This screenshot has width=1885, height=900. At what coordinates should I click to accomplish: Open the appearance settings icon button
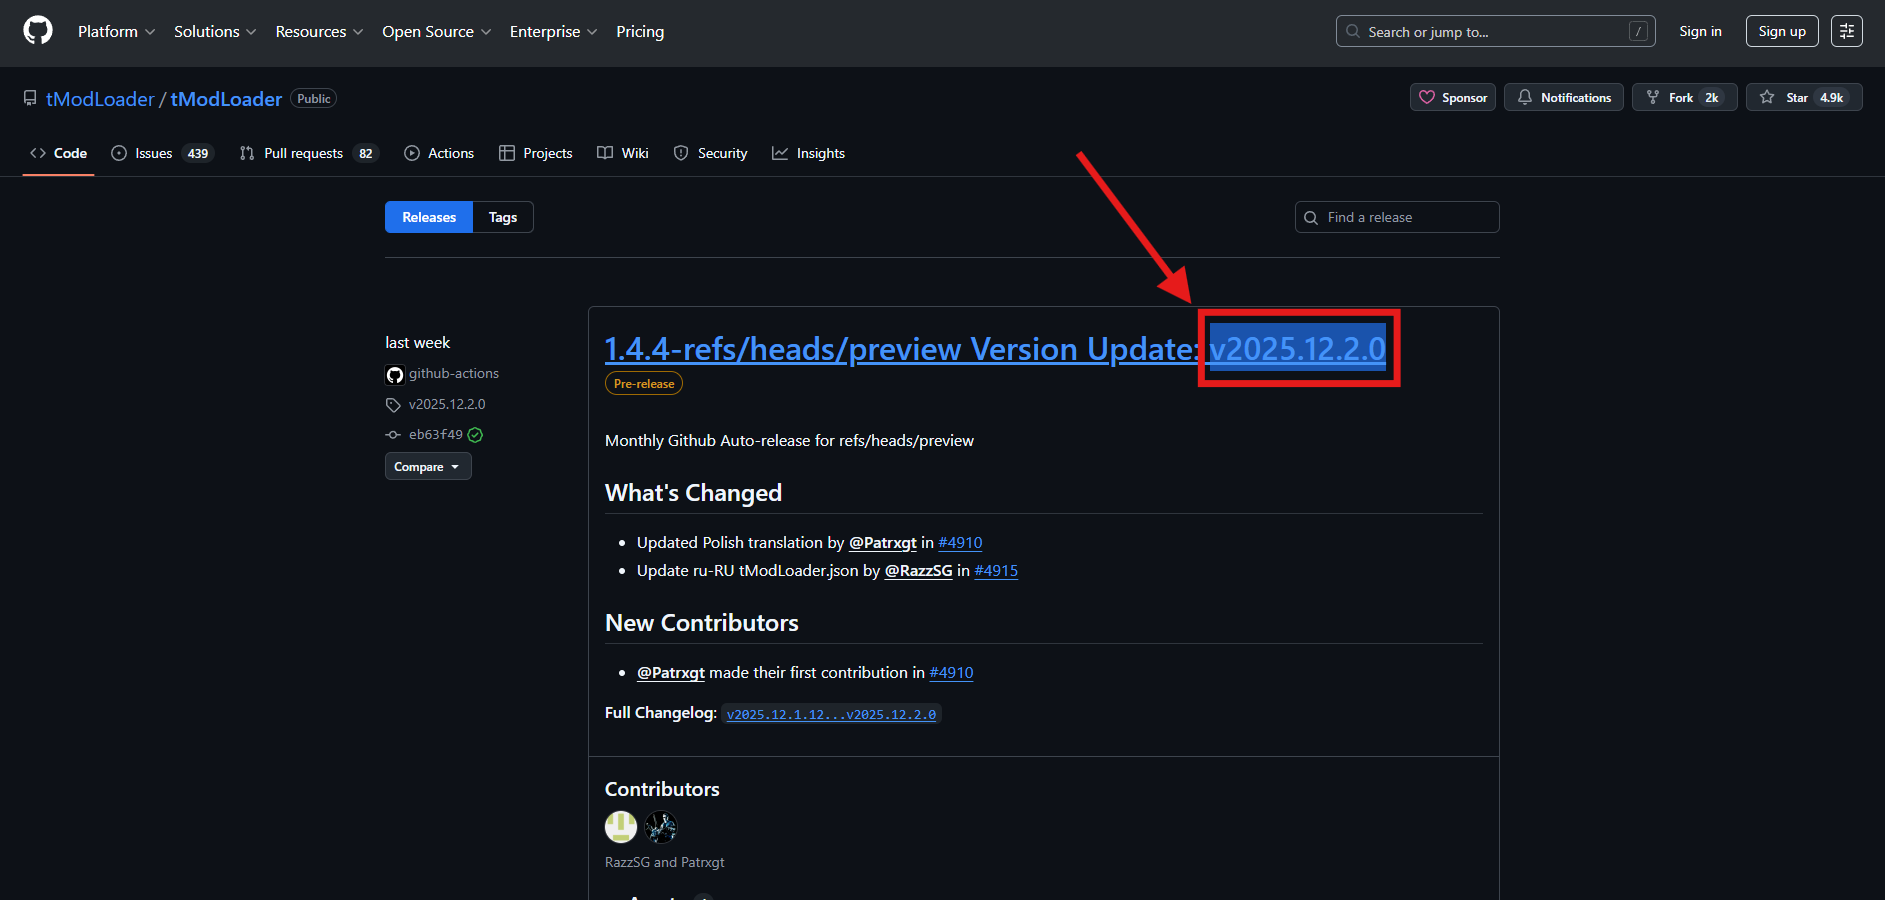point(1847,31)
